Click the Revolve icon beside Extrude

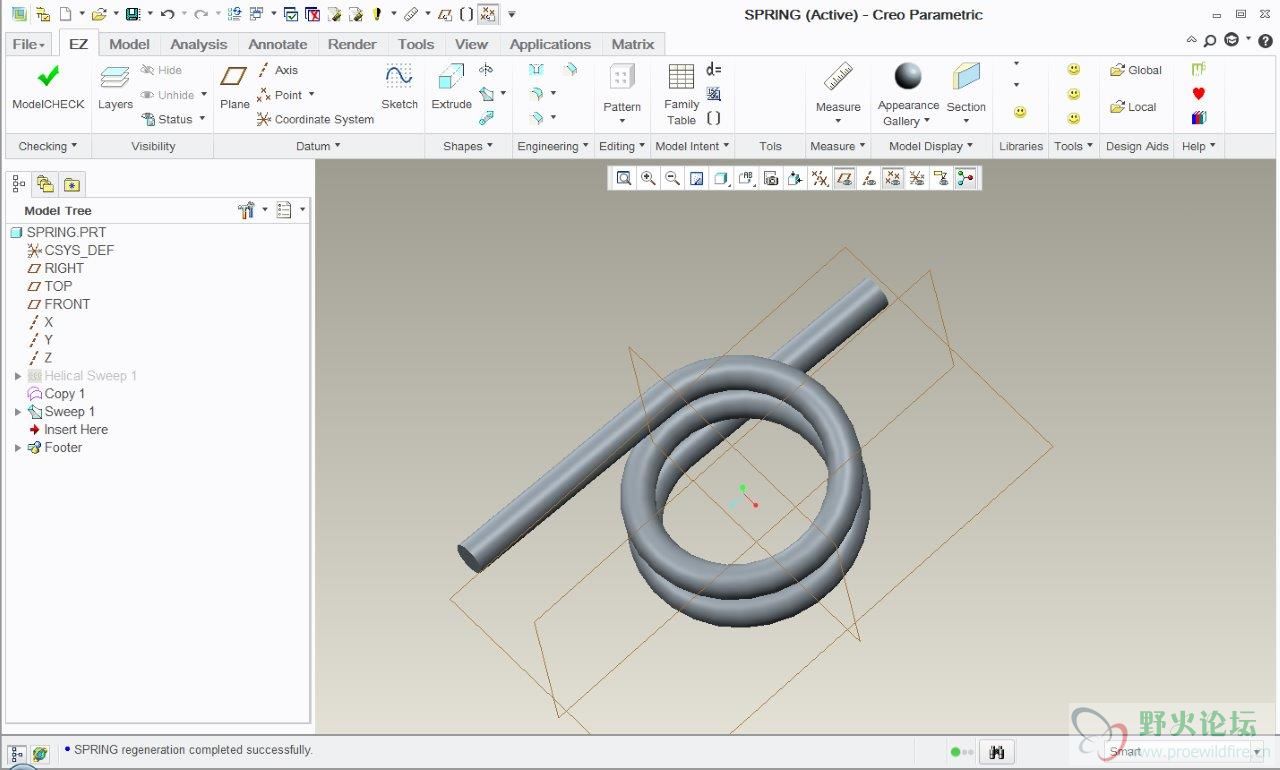point(486,70)
